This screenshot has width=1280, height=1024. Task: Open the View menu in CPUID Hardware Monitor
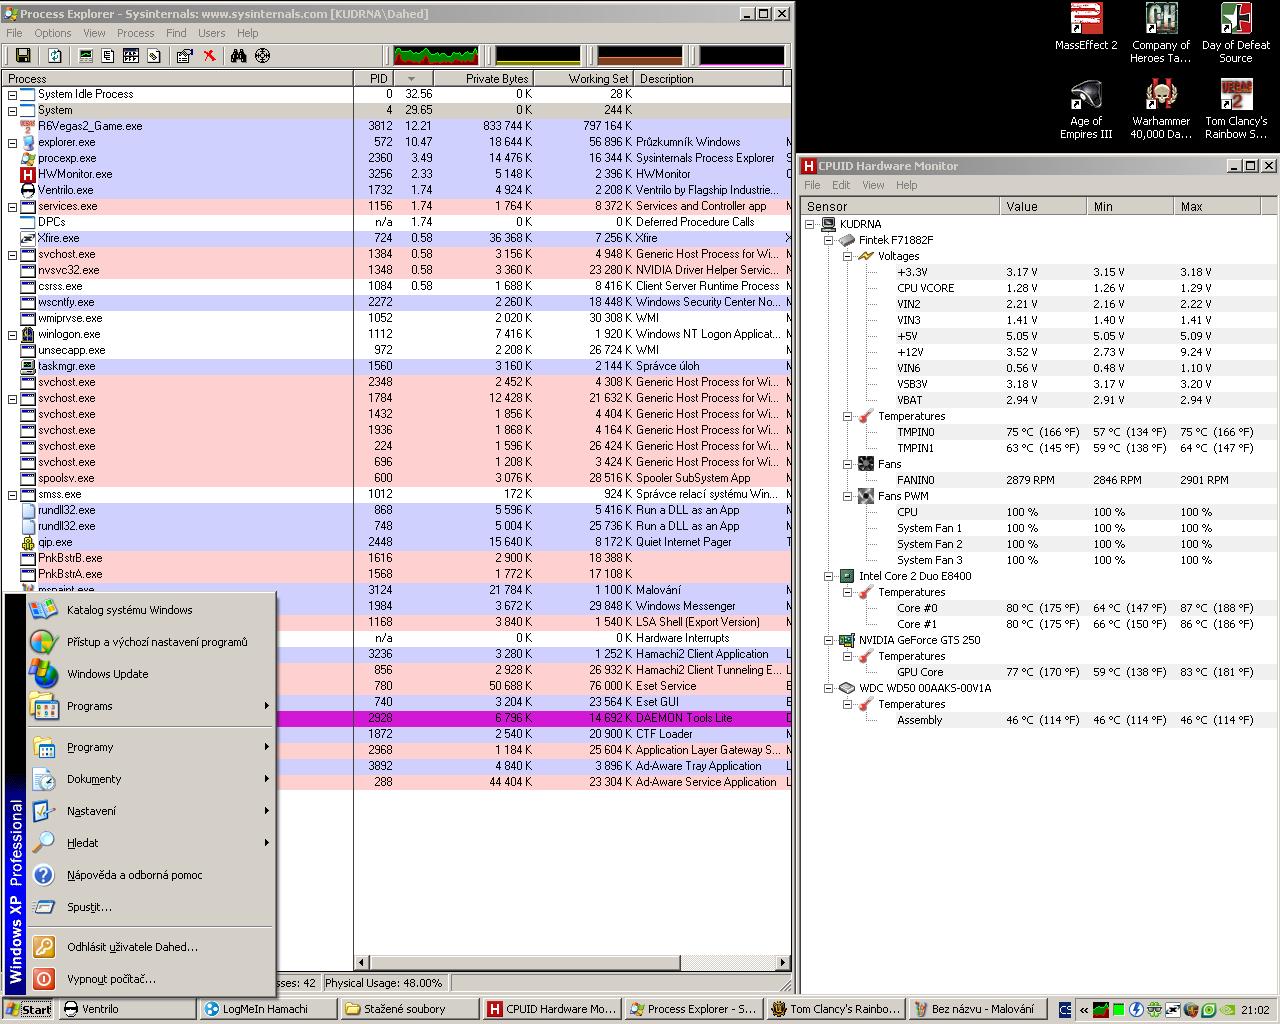click(873, 185)
